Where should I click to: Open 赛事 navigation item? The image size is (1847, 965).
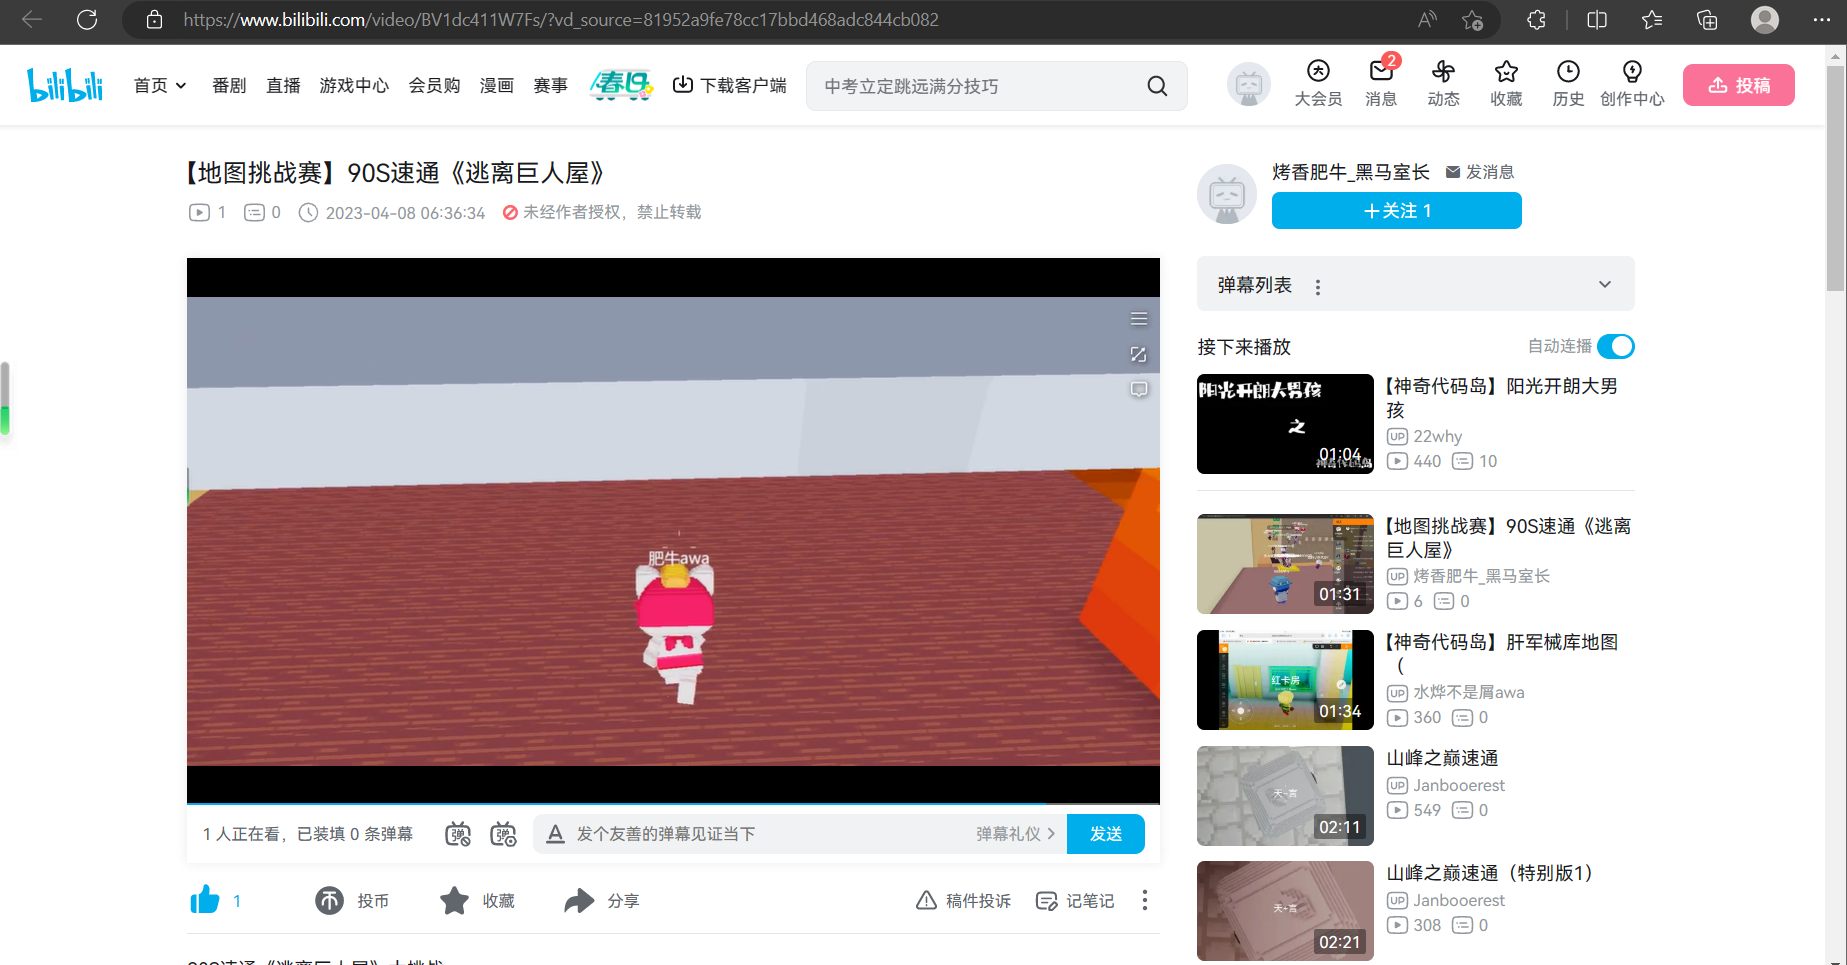coord(550,86)
